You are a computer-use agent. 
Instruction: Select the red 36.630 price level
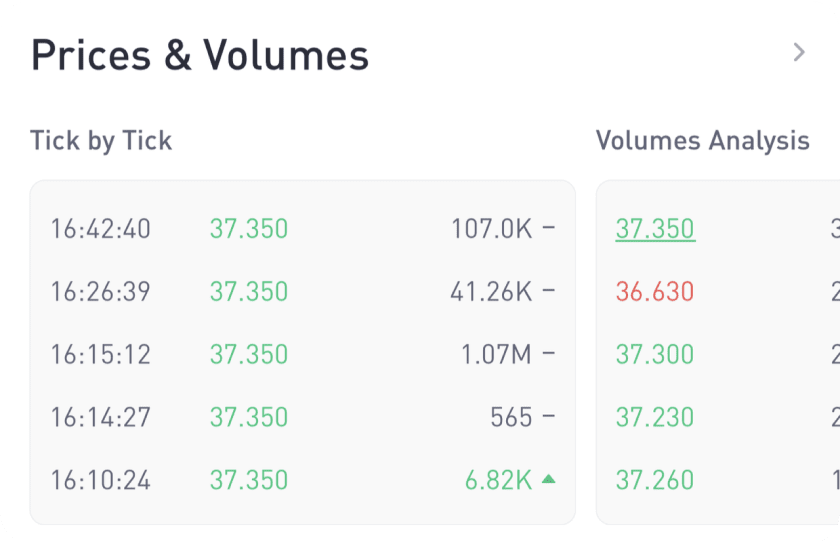tap(655, 292)
